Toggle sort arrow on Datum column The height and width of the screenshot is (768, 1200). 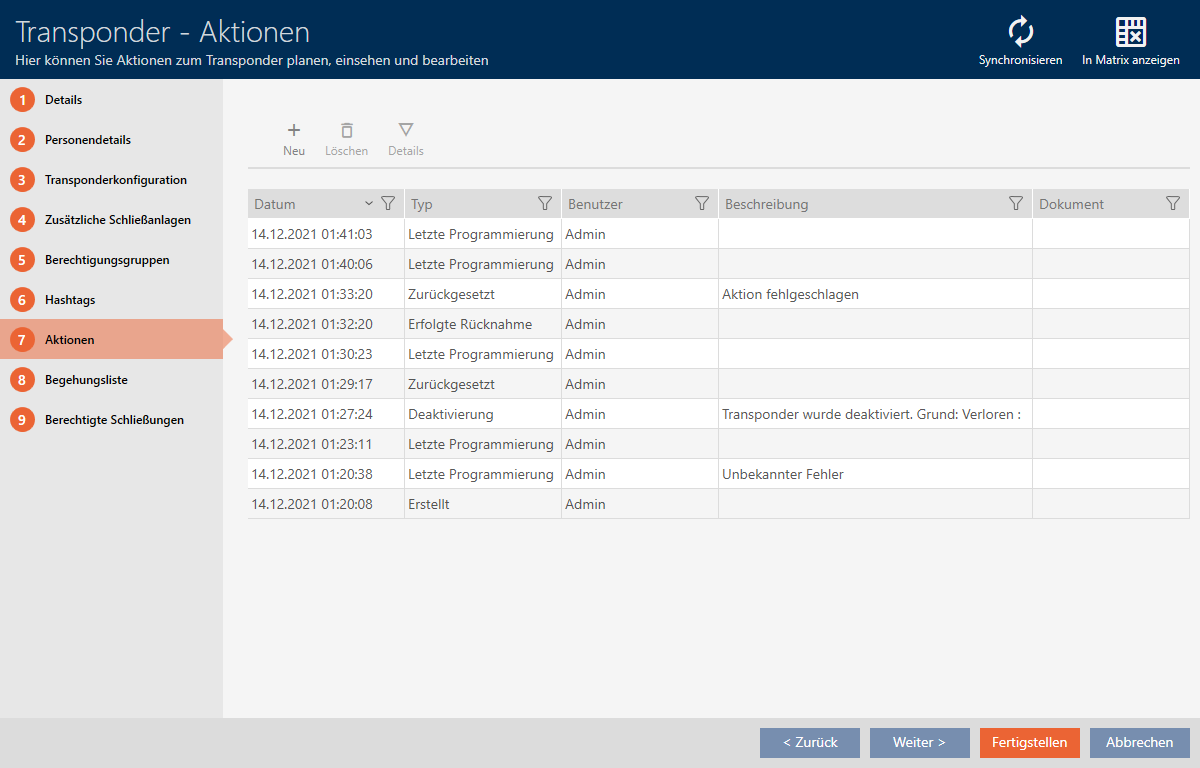(369, 203)
